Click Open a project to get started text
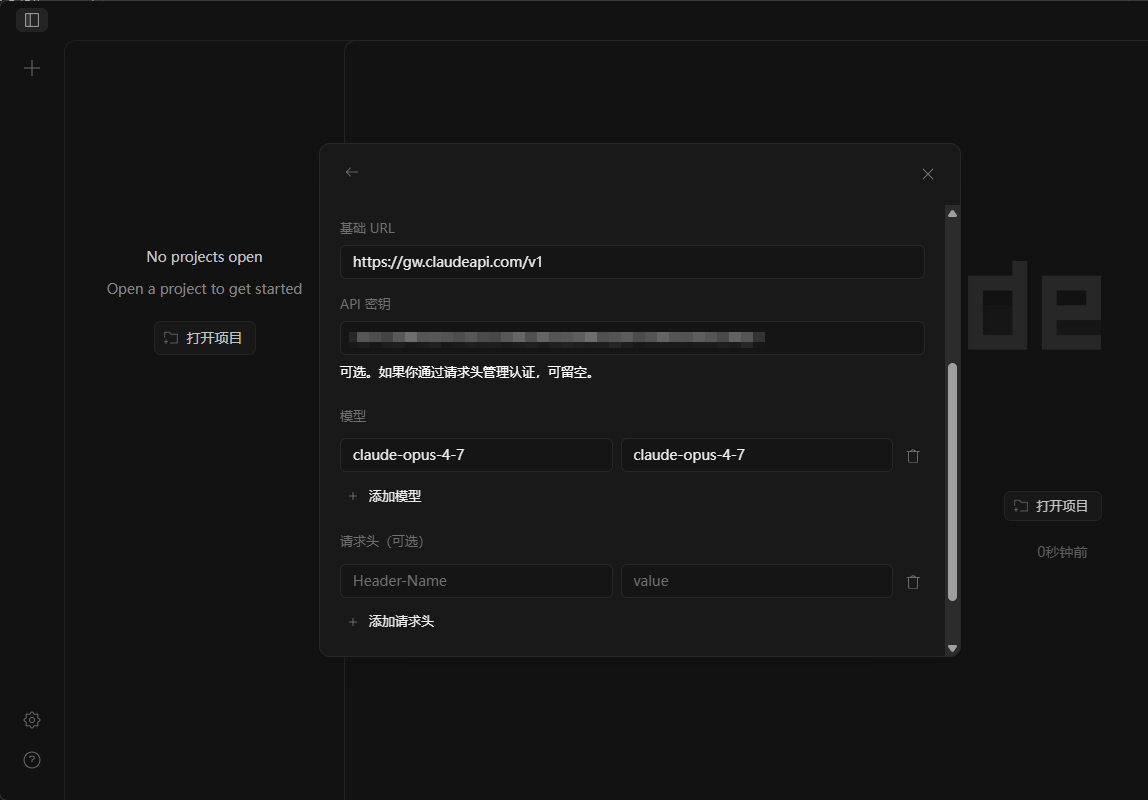 click(204, 289)
